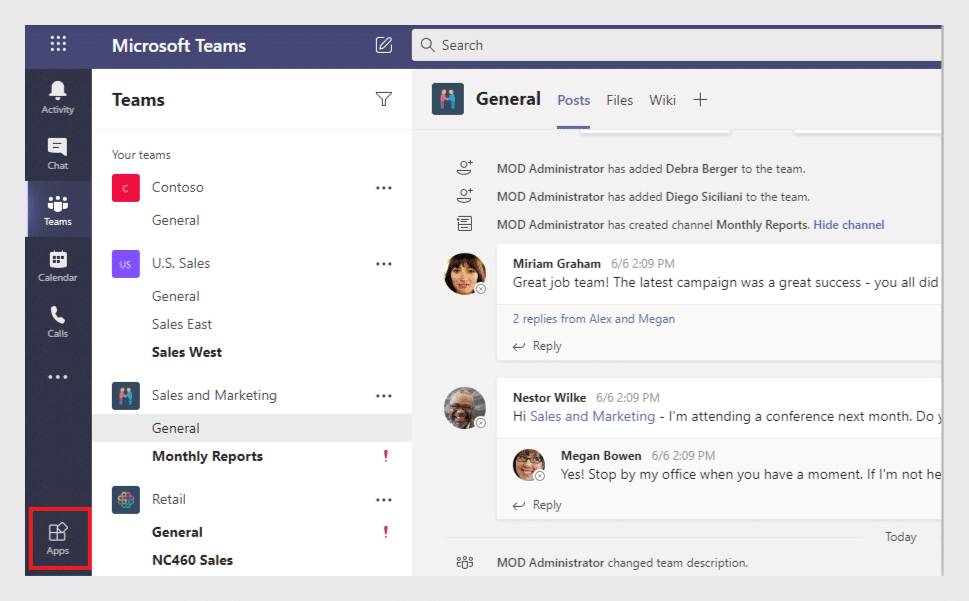Open Retail General channel
969x601 pixels.
[x=177, y=532]
